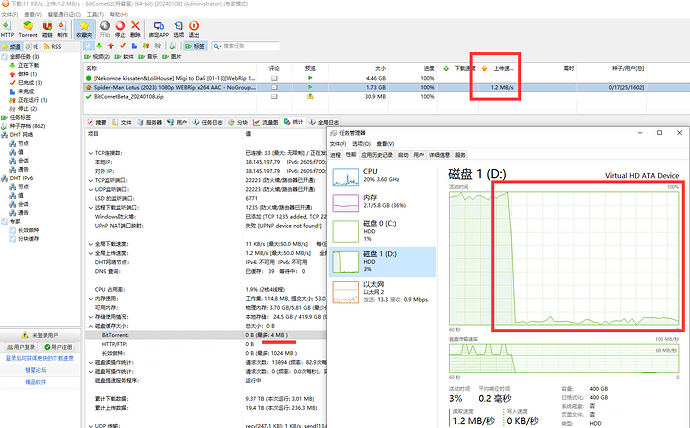The image size is (690, 428).
Task: Open the Servers detail tab
Action: [150, 122]
